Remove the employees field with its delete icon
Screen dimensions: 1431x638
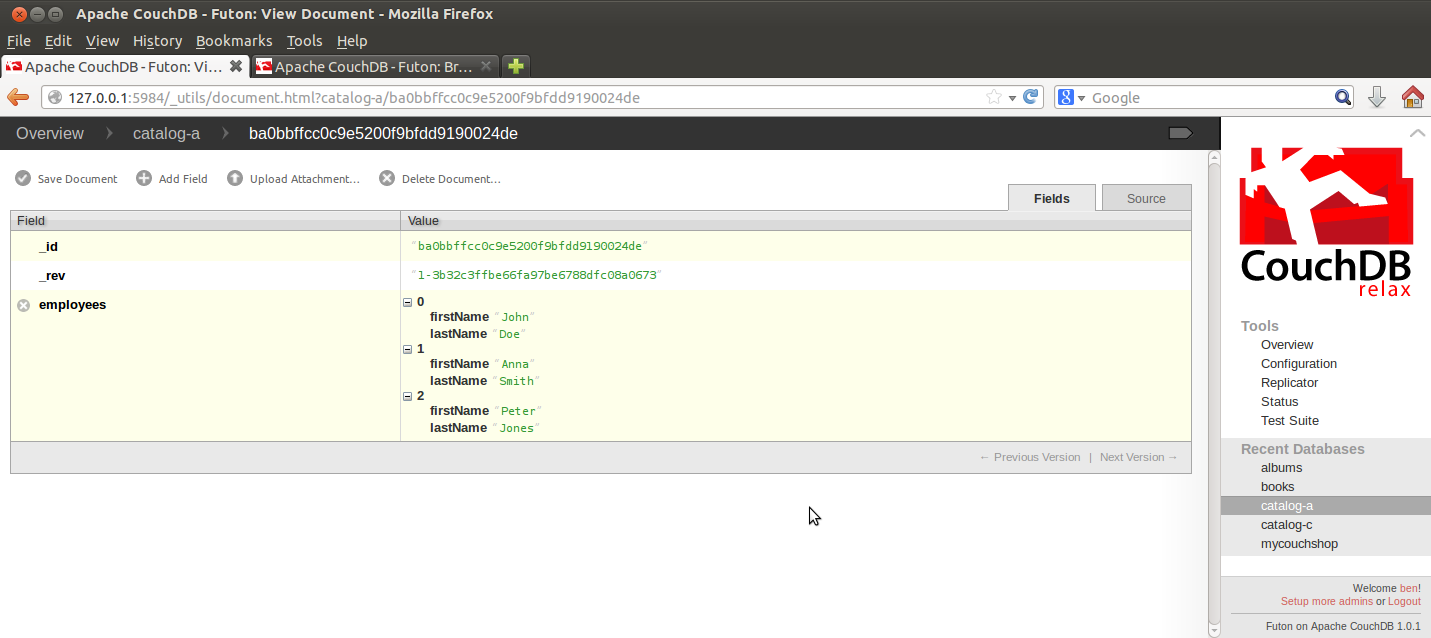point(24,305)
